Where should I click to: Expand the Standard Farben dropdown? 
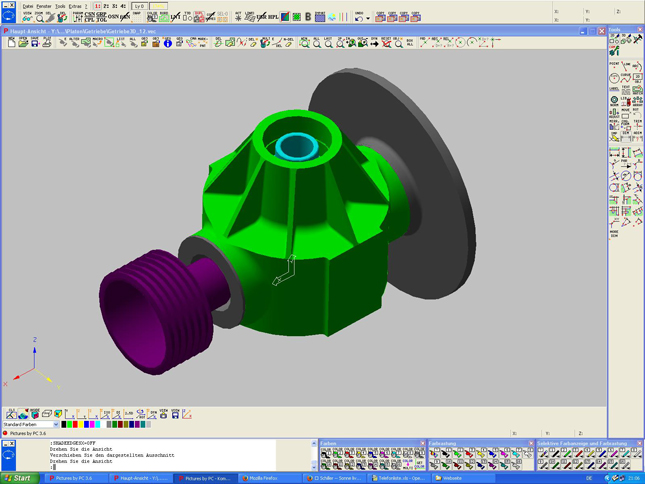coord(56,425)
